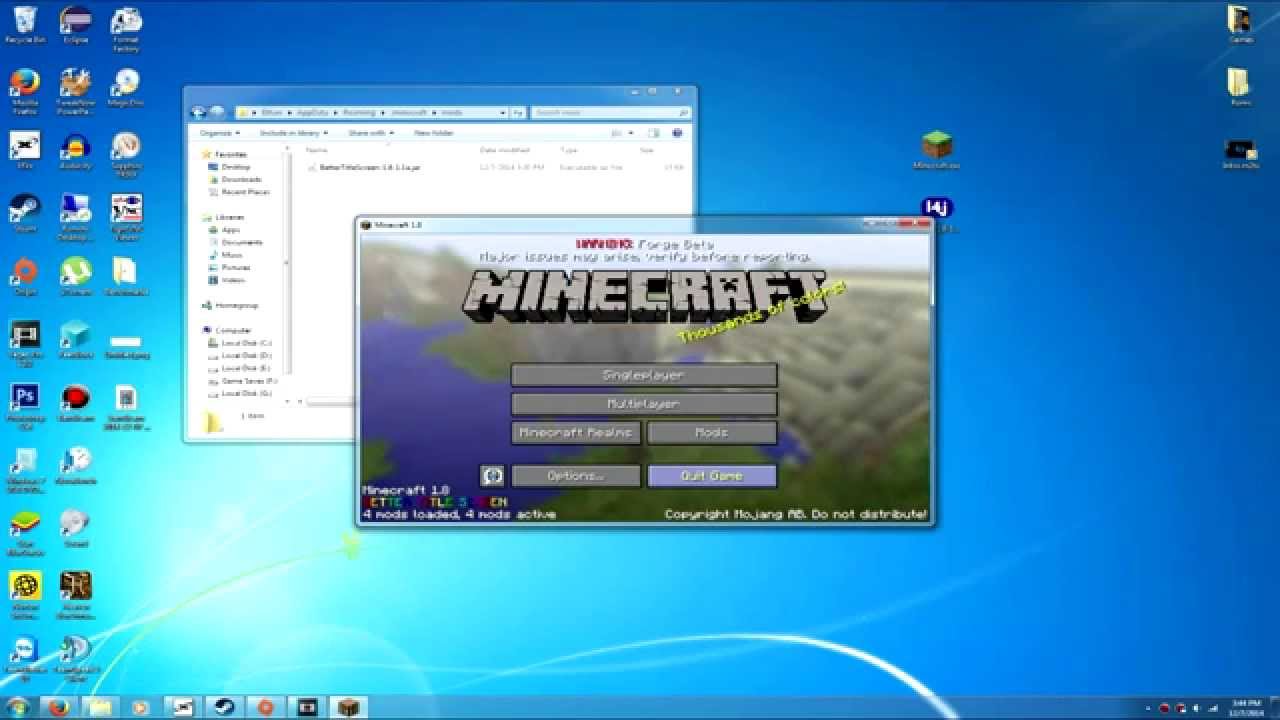The width and height of the screenshot is (1280, 720).
Task: Open the Pictures library in Explorer
Action: click(x=236, y=268)
